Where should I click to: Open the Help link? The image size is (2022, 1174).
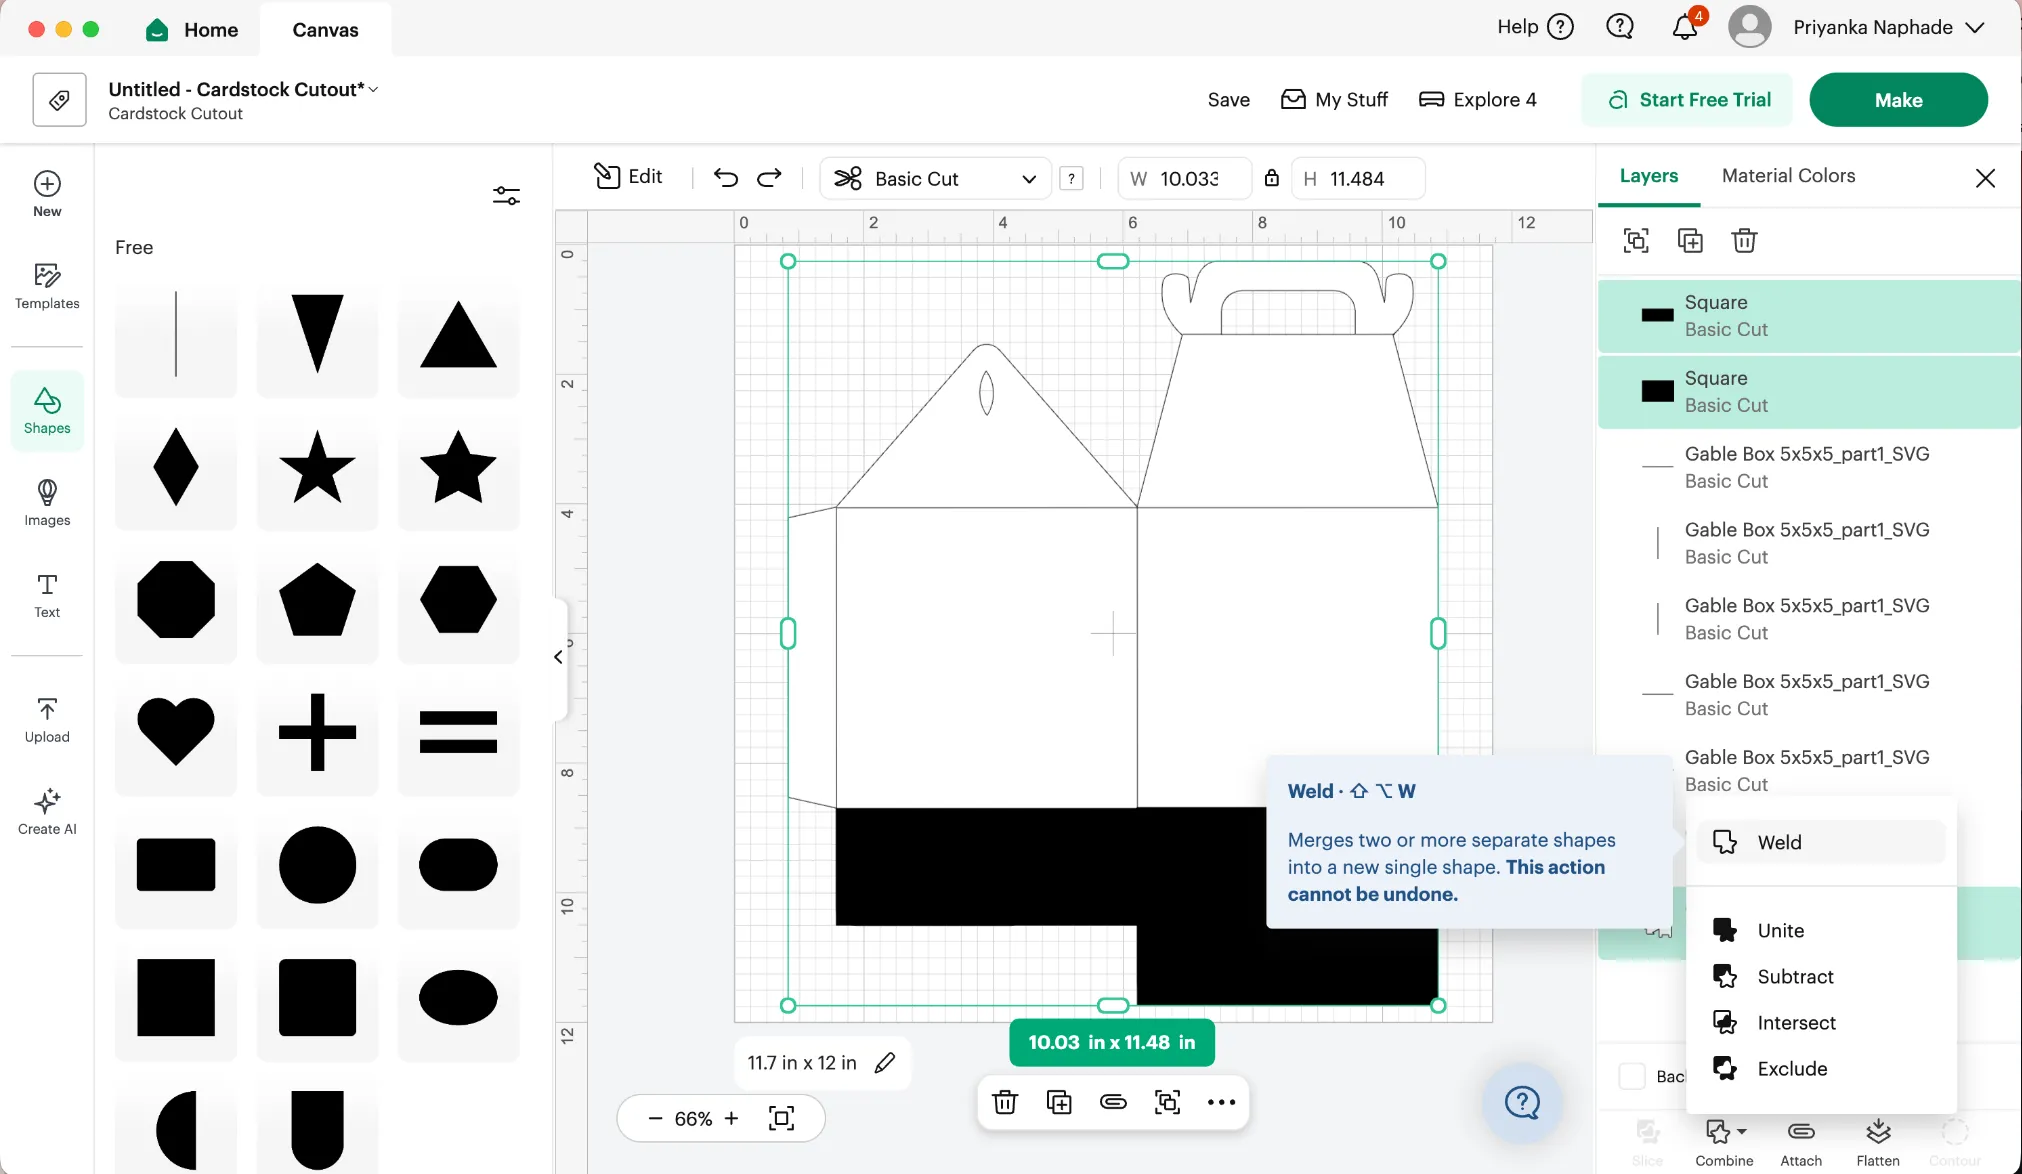[1535, 27]
